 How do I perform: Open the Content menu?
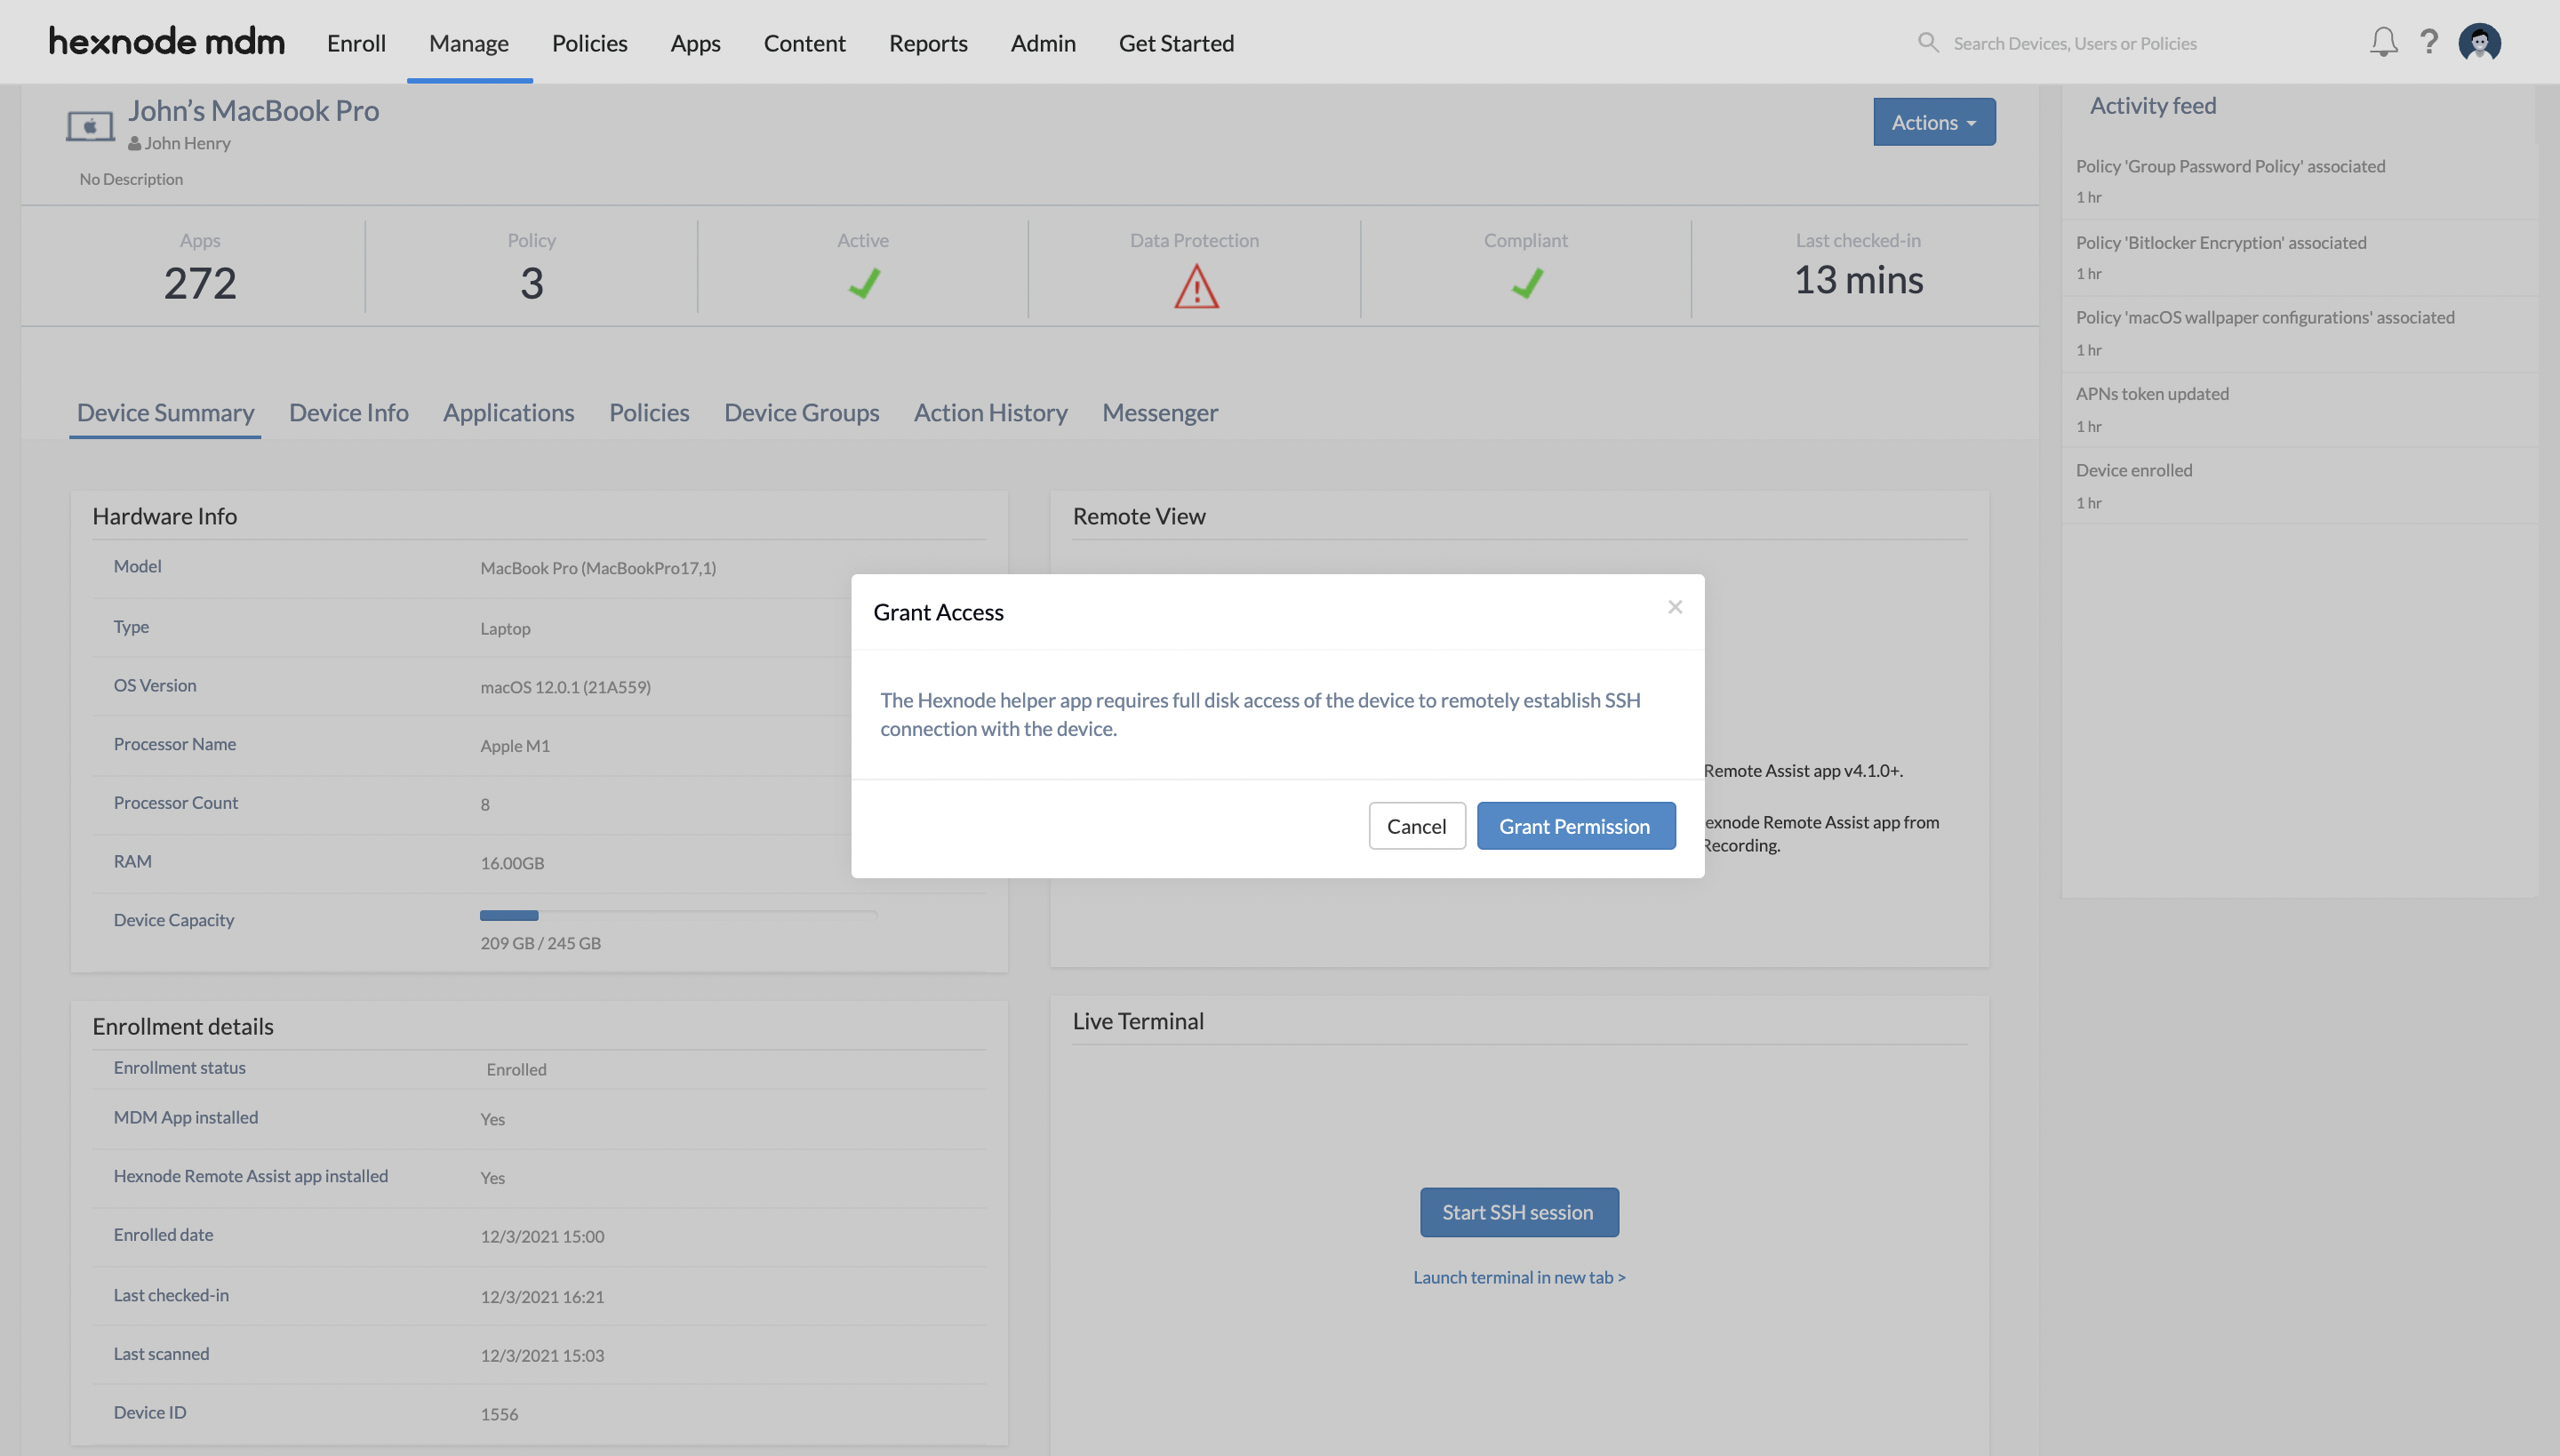(x=804, y=43)
